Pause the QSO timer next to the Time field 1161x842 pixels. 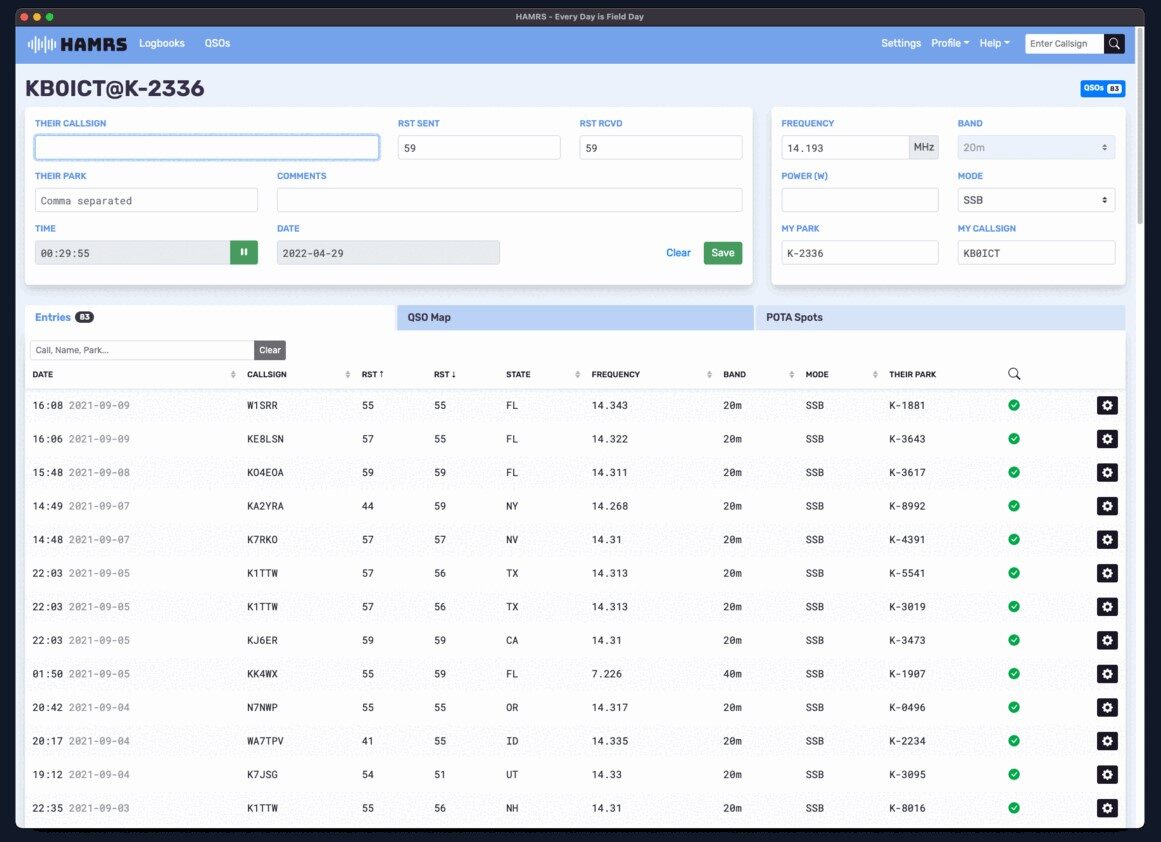[x=243, y=252]
